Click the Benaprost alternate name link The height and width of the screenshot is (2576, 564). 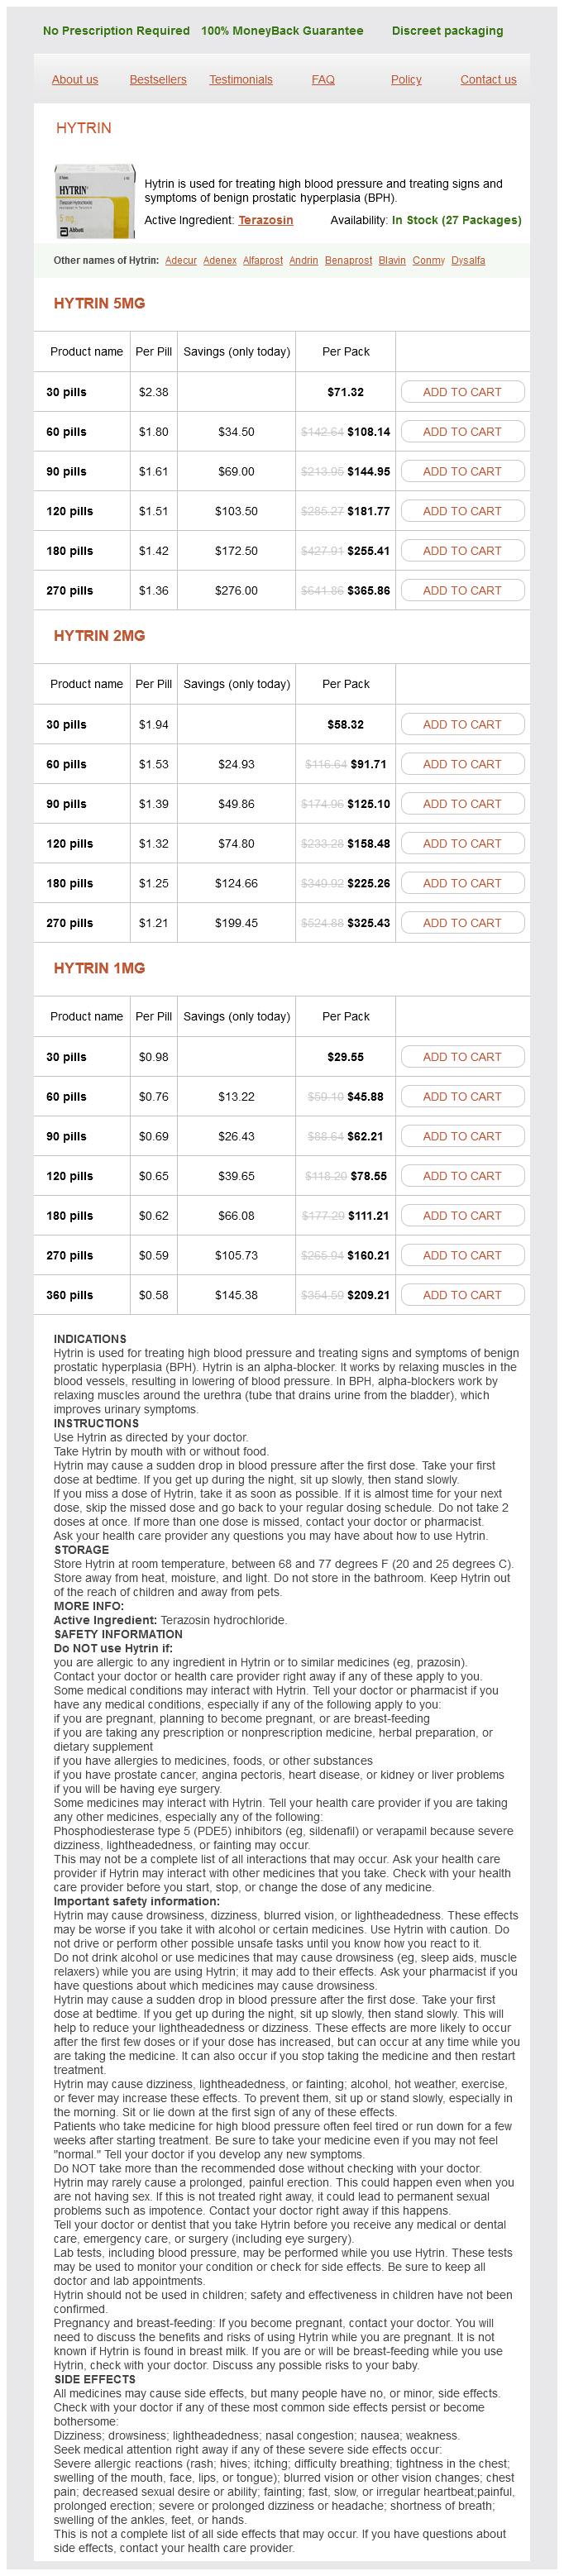[x=348, y=260]
